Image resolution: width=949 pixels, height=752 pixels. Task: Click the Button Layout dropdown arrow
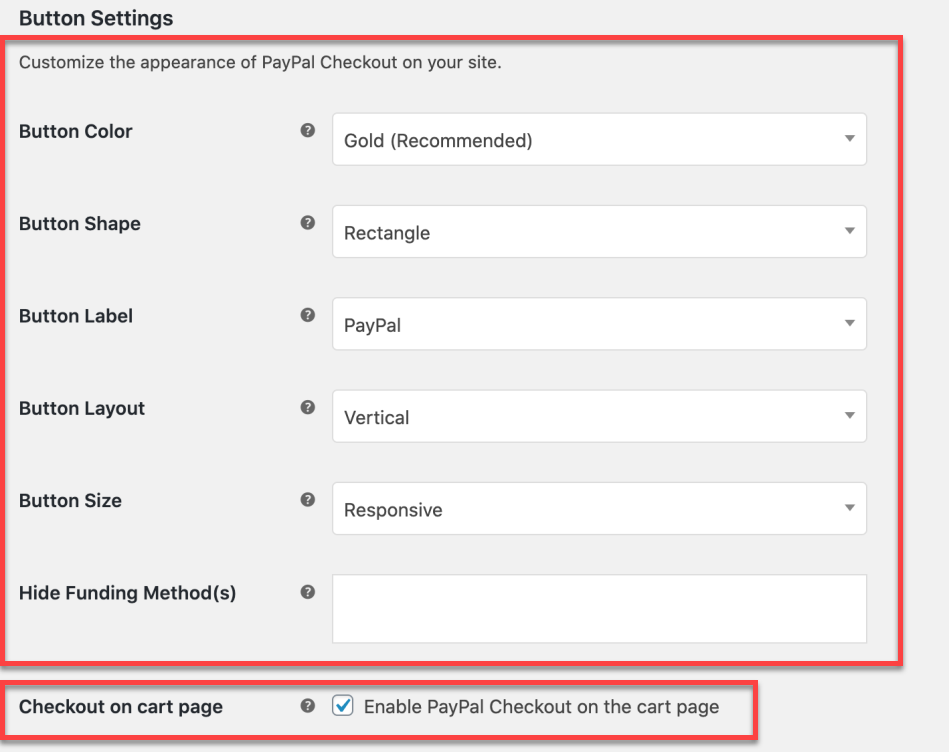pos(850,416)
